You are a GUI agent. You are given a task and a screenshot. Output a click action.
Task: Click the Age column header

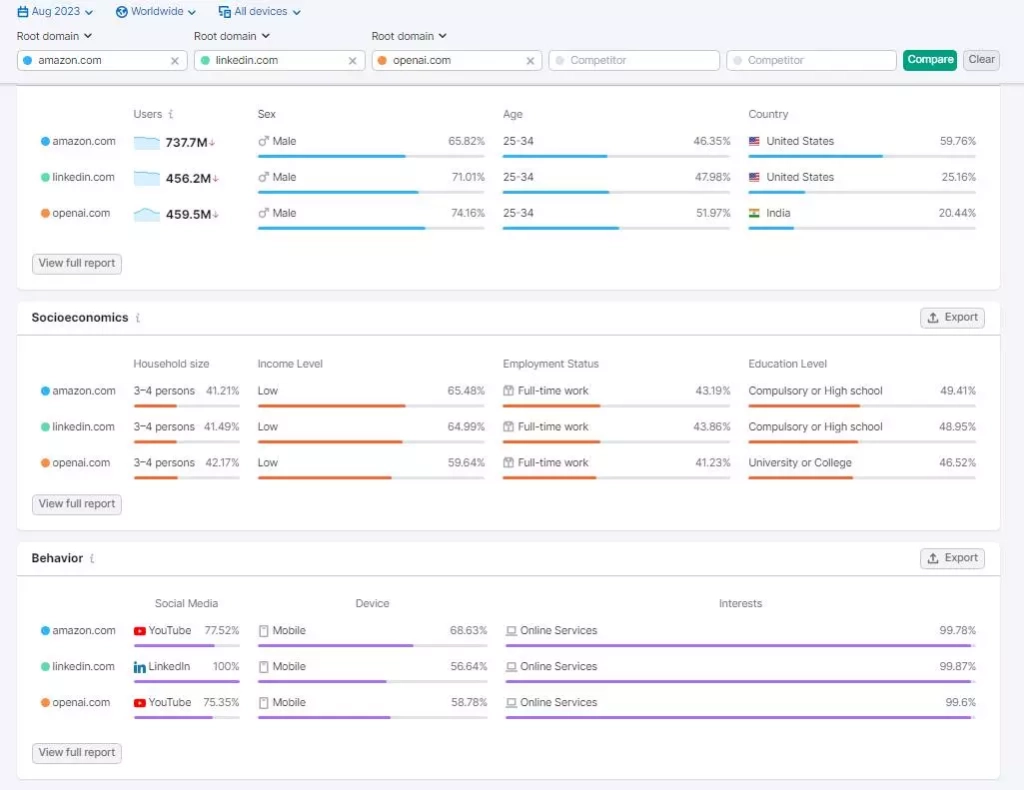tap(513, 114)
